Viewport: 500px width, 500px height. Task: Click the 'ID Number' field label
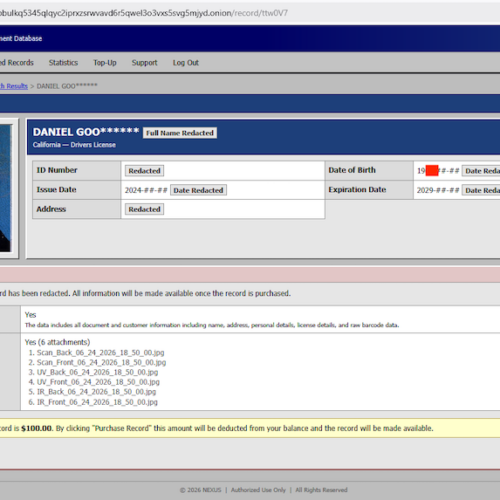click(x=57, y=170)
